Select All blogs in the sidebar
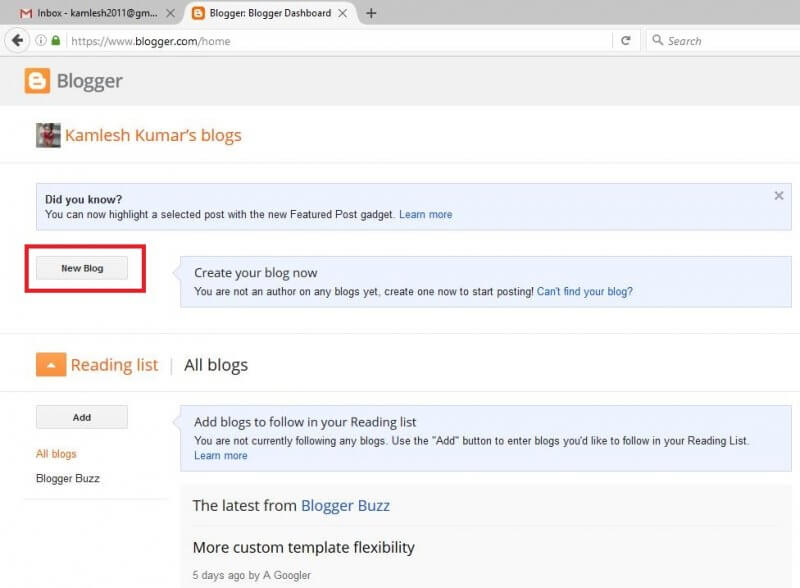 point(56,454)
